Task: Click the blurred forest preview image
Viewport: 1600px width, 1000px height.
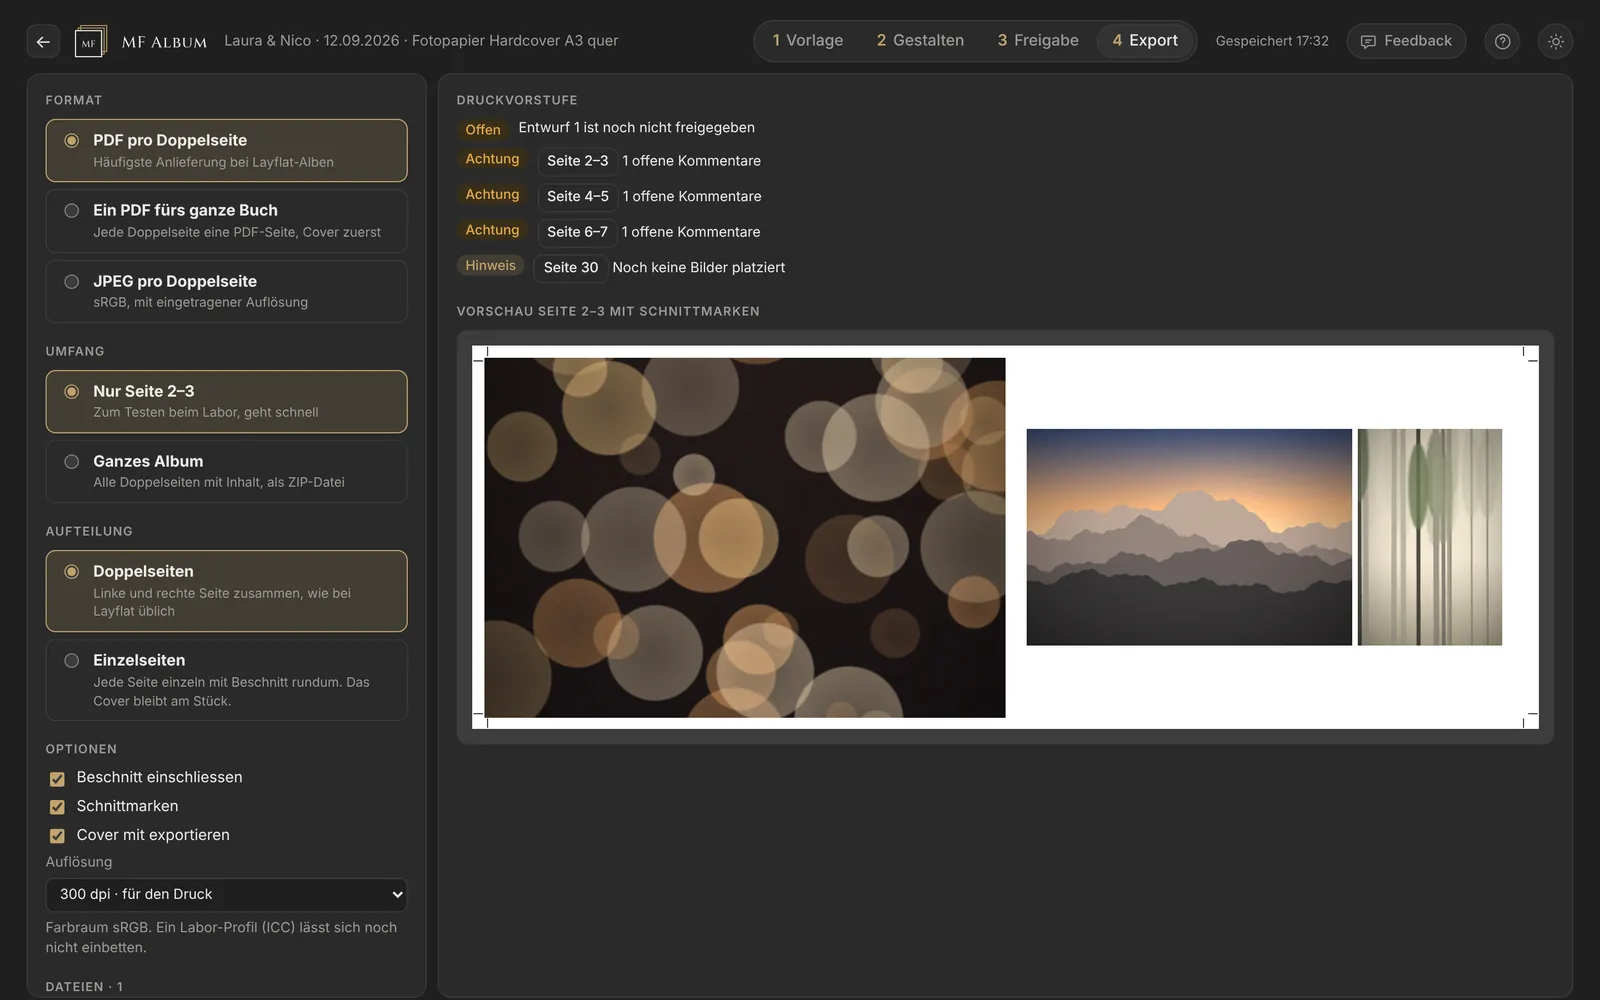Action: [x=1430, y=537]
